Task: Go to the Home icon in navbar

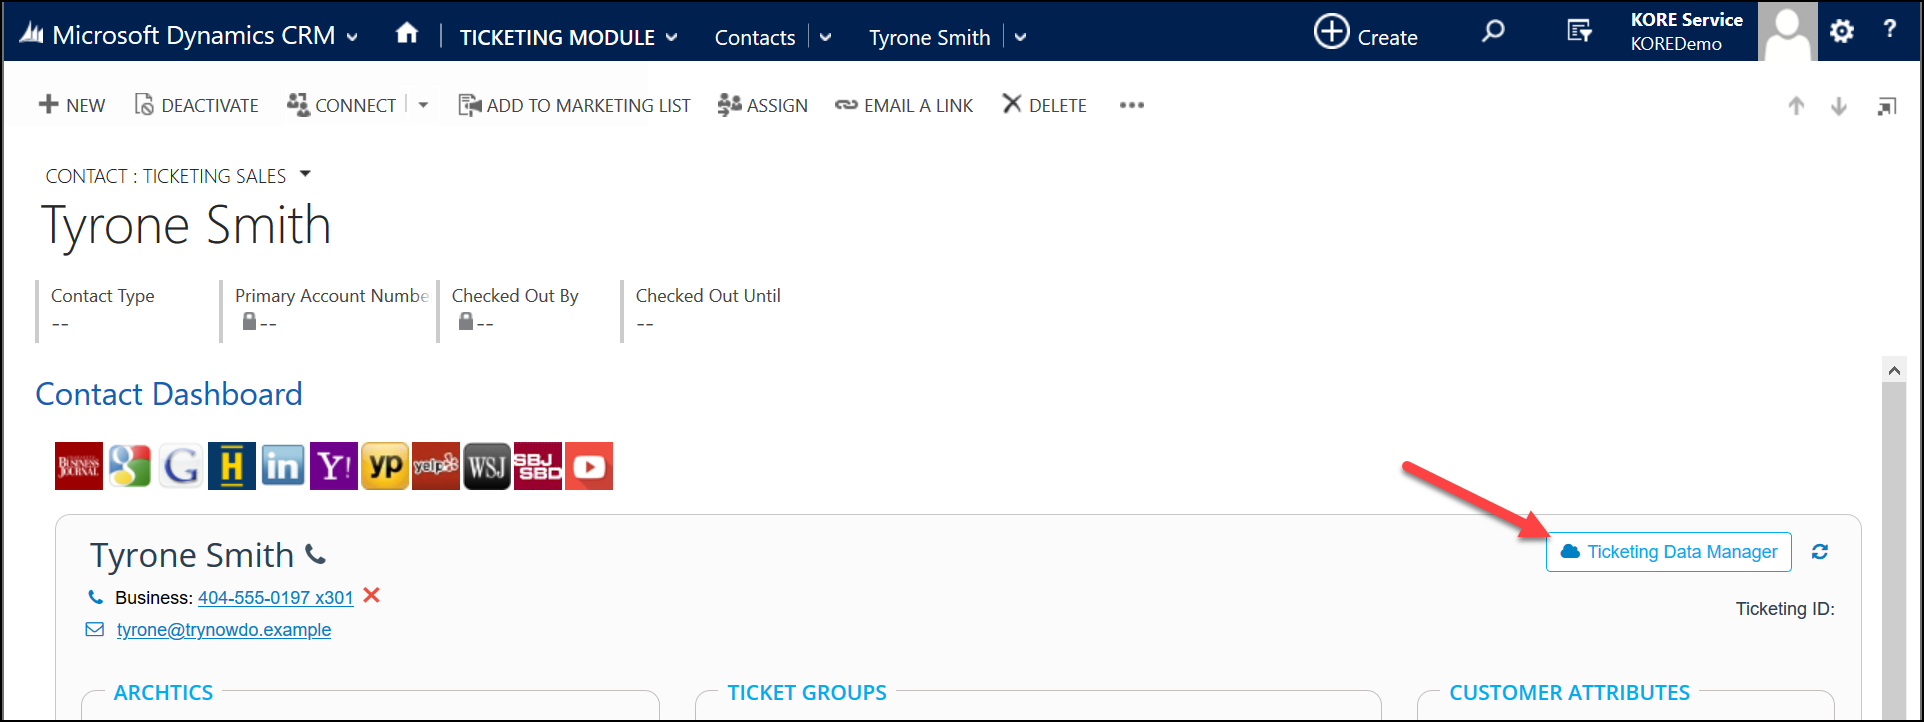Action: pos(406,34)
